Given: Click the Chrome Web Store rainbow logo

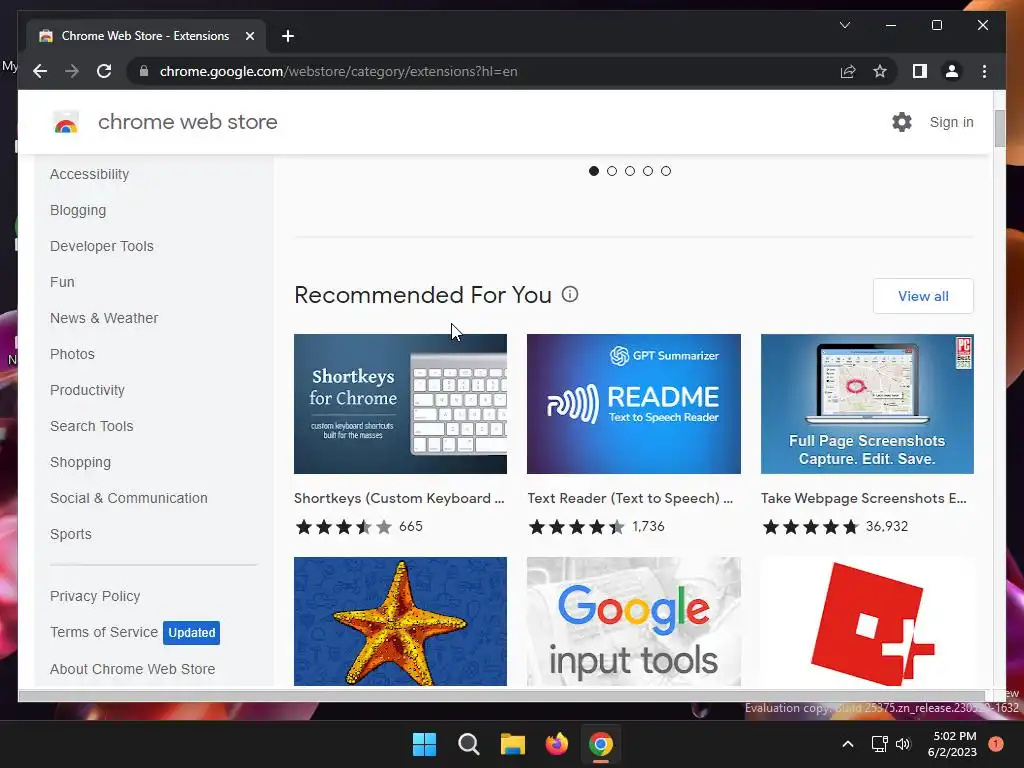Looking at the screenshot, I should (x=66, y=122).
